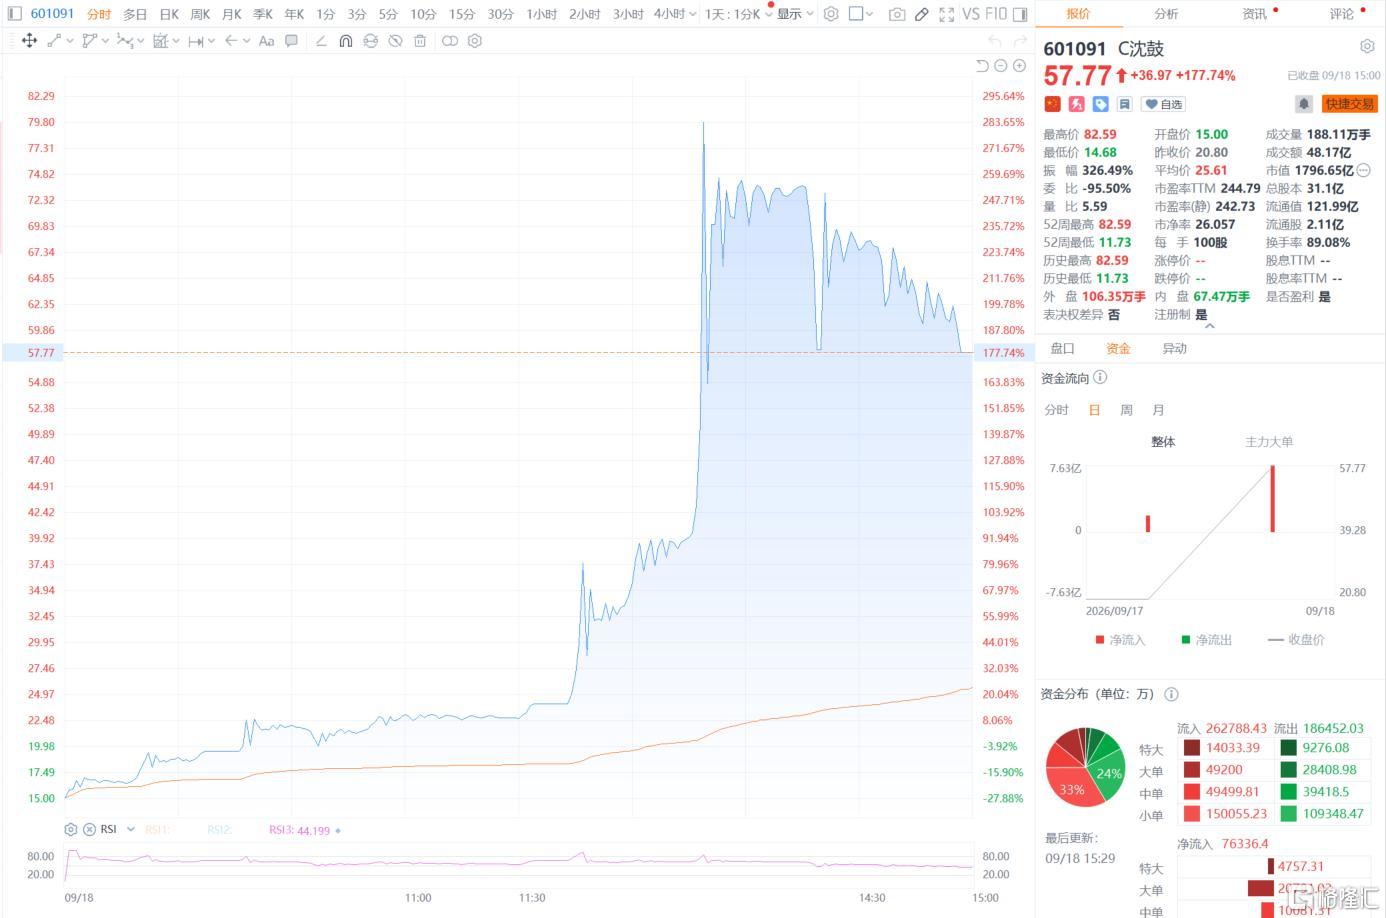Open fullscreen chart mode
Viewport: 1386px width, 918px height.
[x=946, y=14]
